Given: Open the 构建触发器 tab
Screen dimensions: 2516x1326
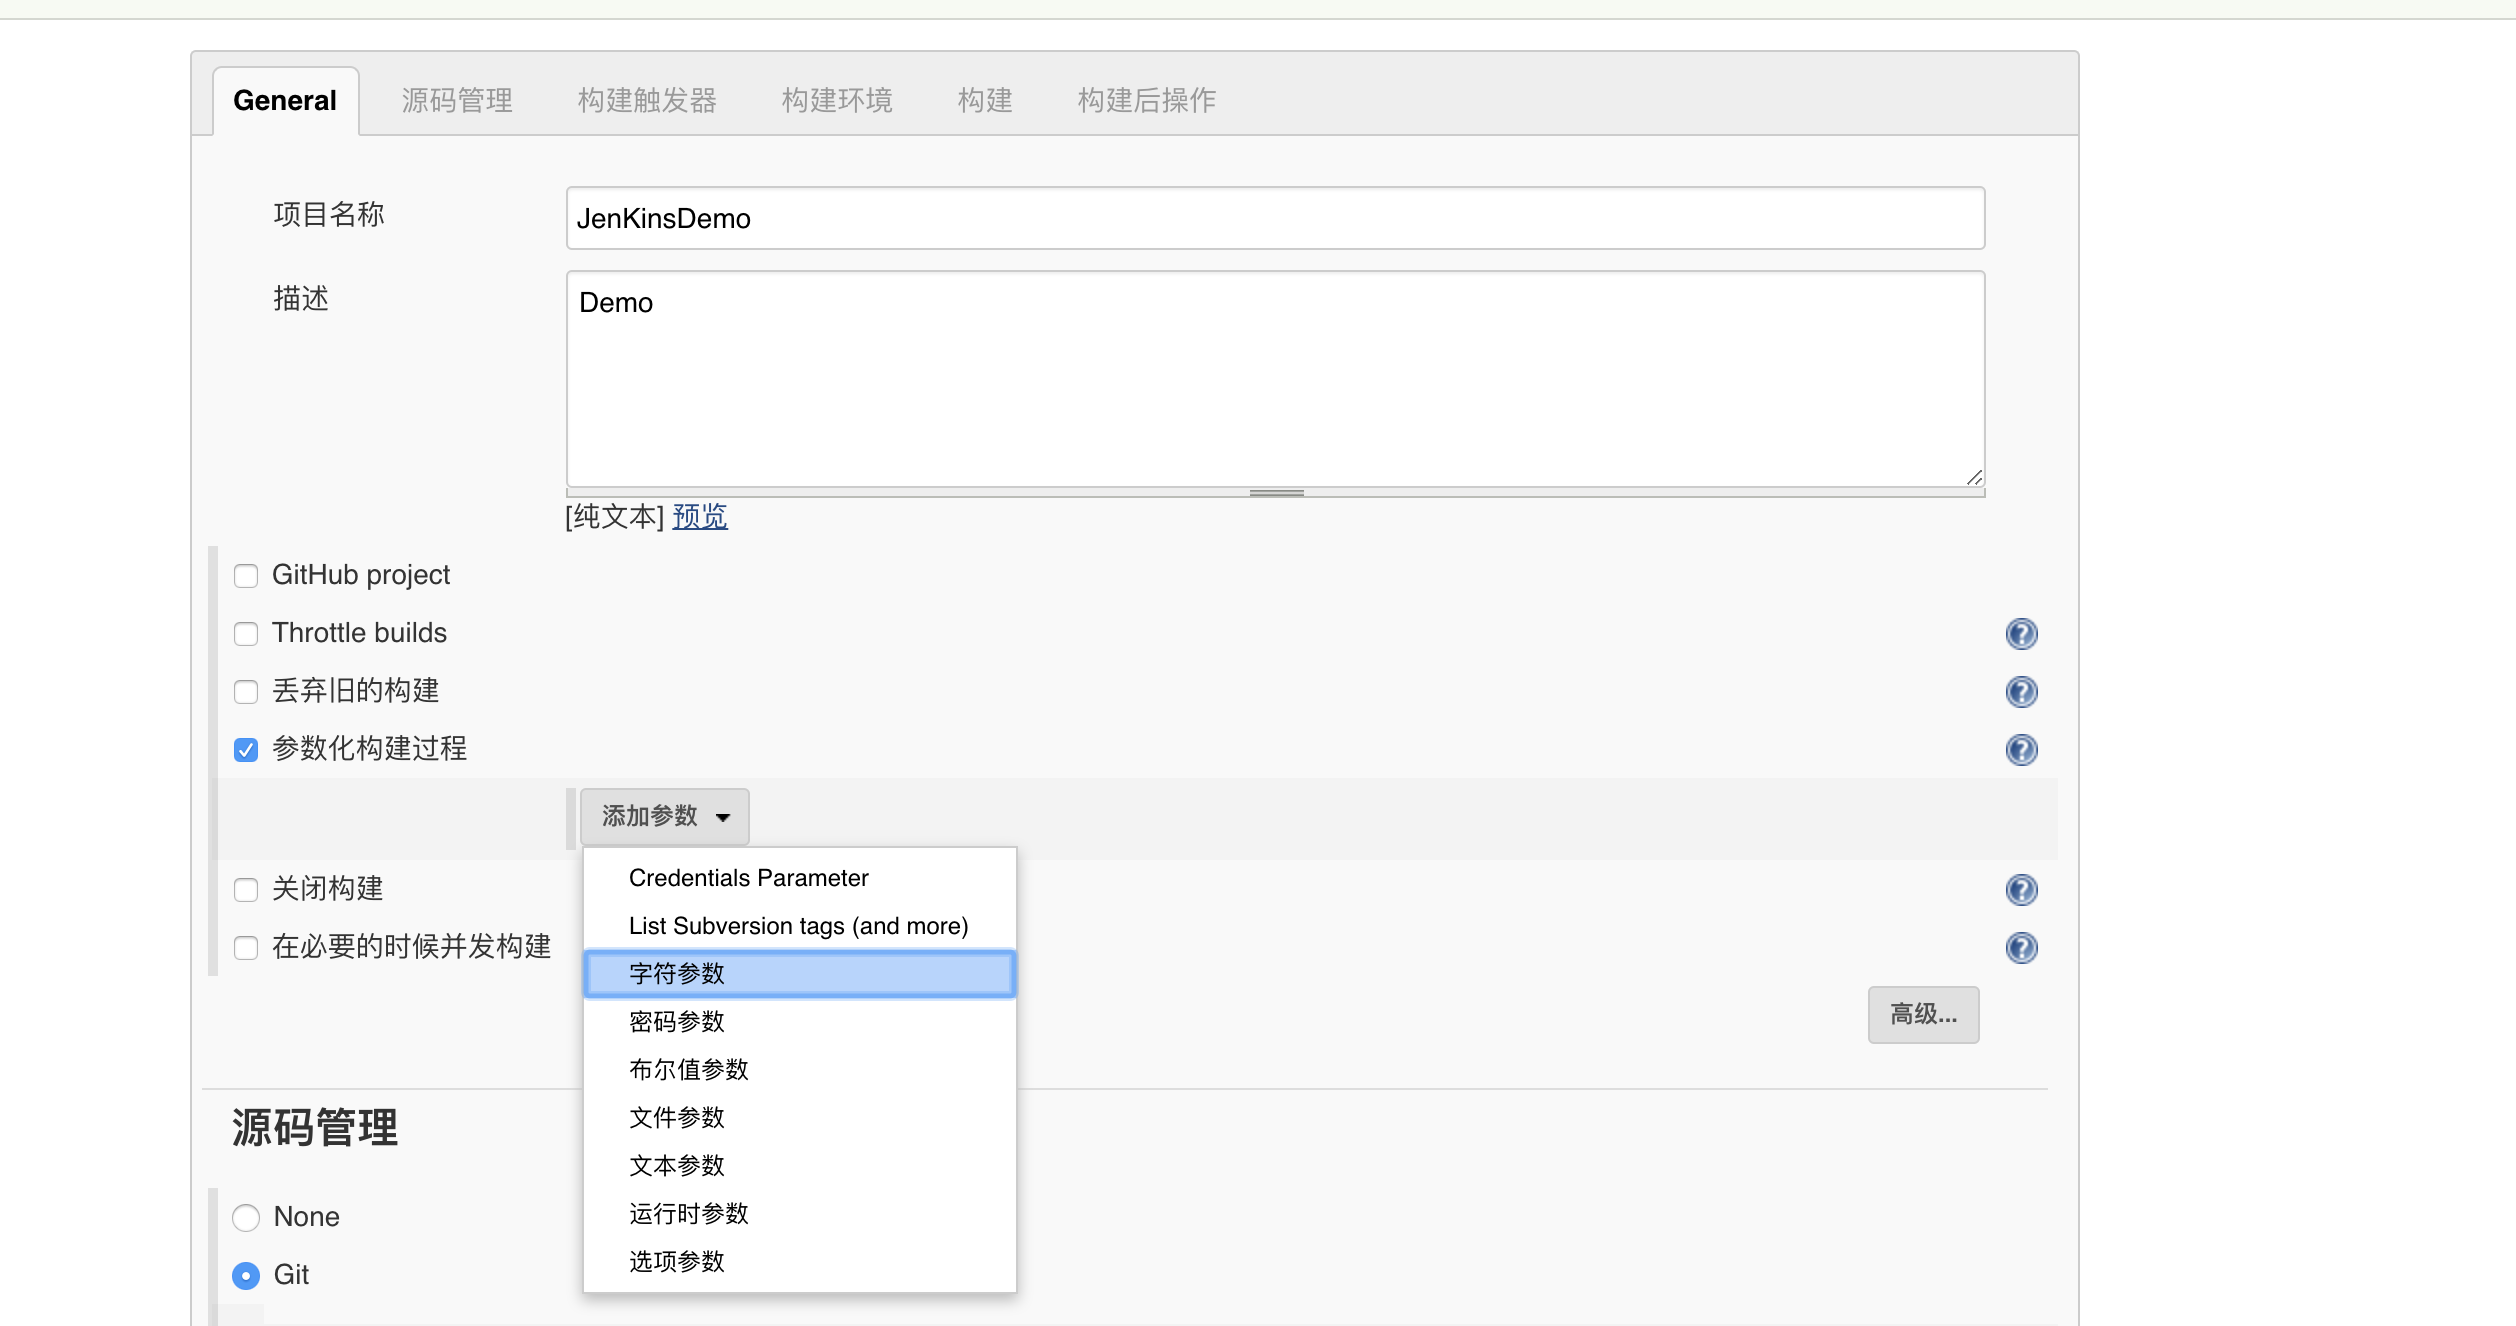Looking at the screenshot, I should (x=647, y=101).
